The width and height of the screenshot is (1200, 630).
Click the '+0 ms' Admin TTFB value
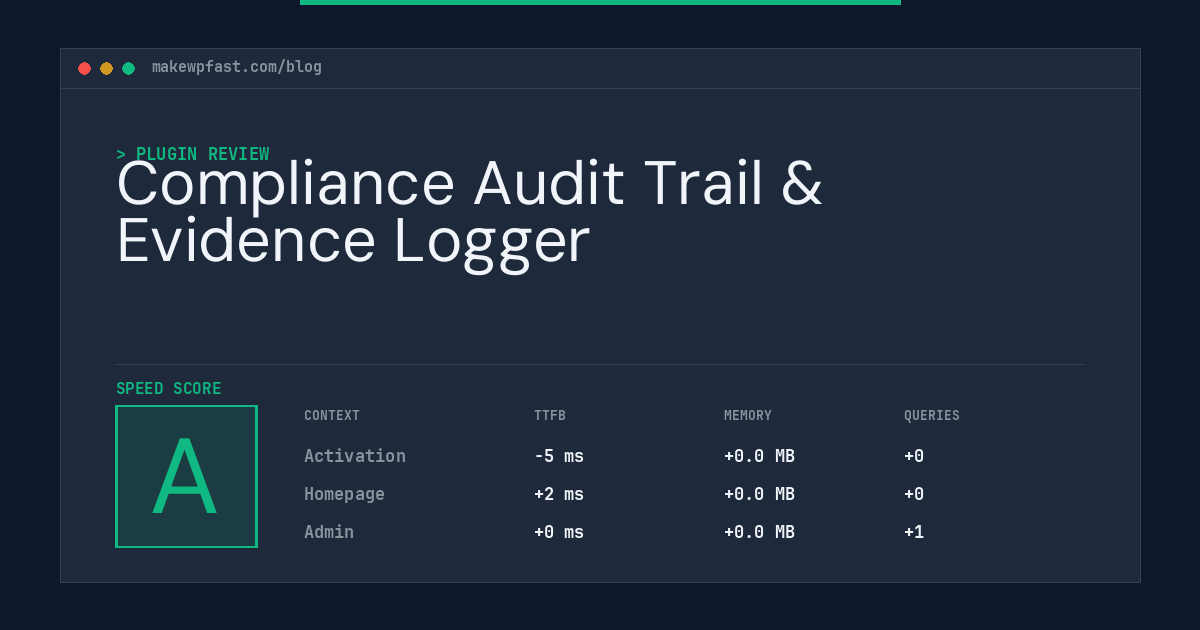click(x=559, y=532)
